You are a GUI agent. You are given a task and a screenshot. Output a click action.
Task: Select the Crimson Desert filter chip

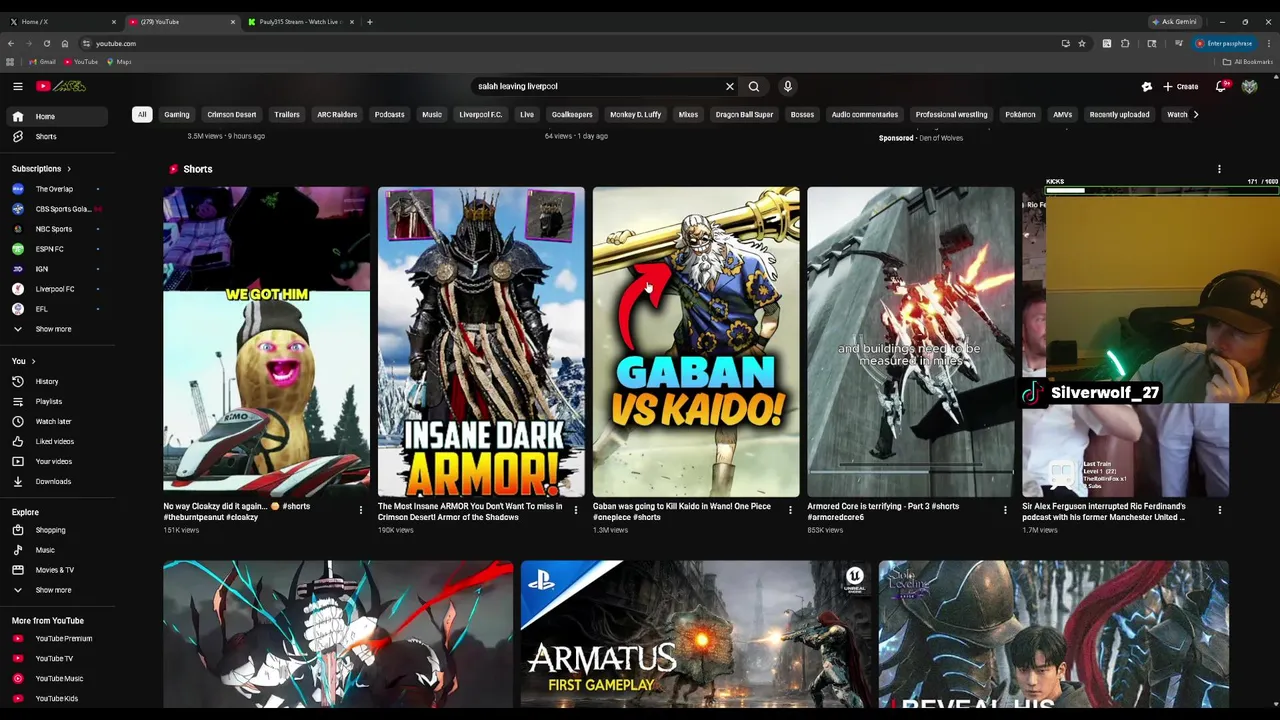(x=232, y=114)
